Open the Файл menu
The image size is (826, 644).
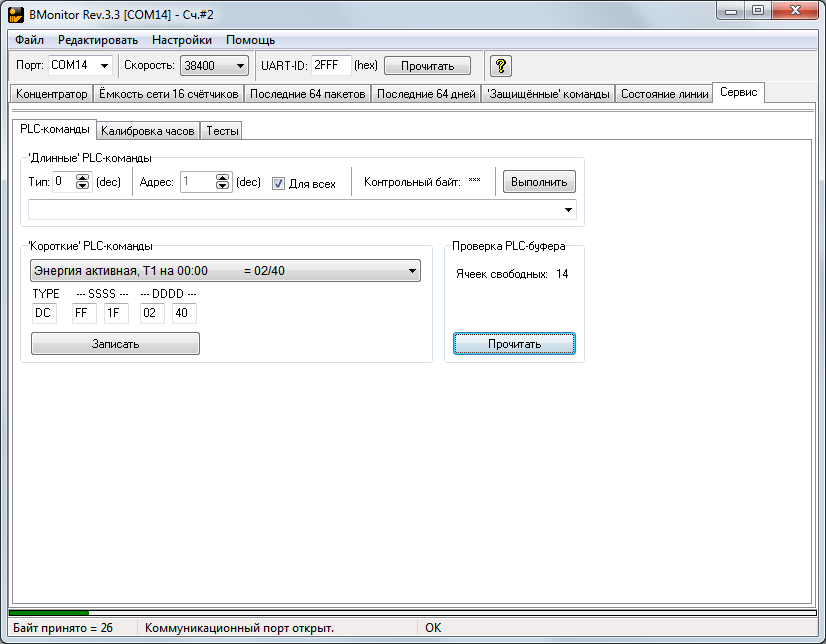[x=30, y=40]
